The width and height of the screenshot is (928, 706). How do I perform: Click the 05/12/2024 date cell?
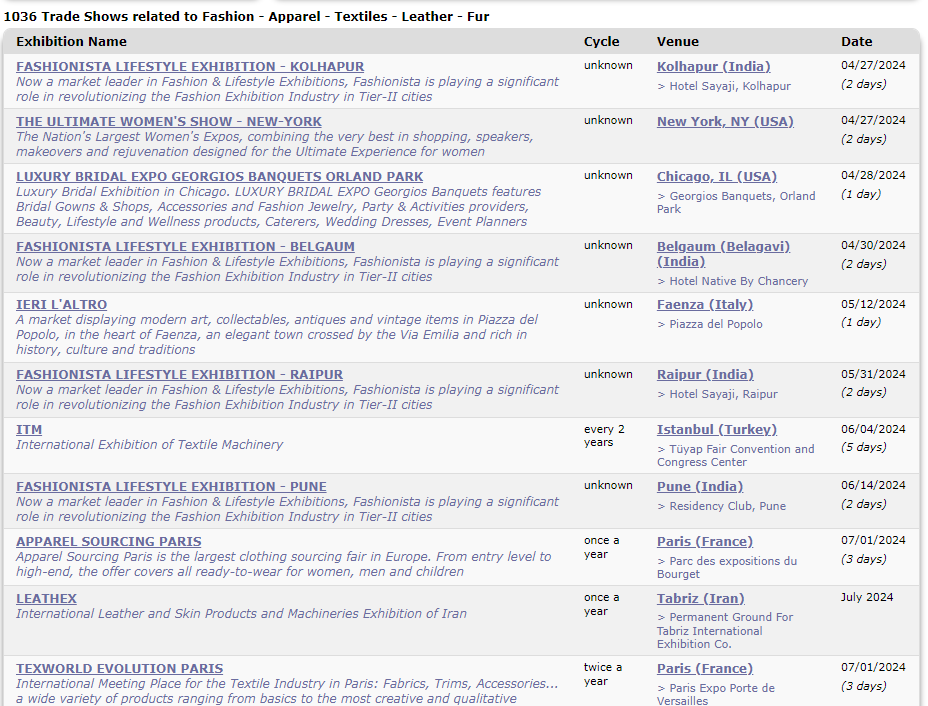pyautogui.click(x=873, y=304)
